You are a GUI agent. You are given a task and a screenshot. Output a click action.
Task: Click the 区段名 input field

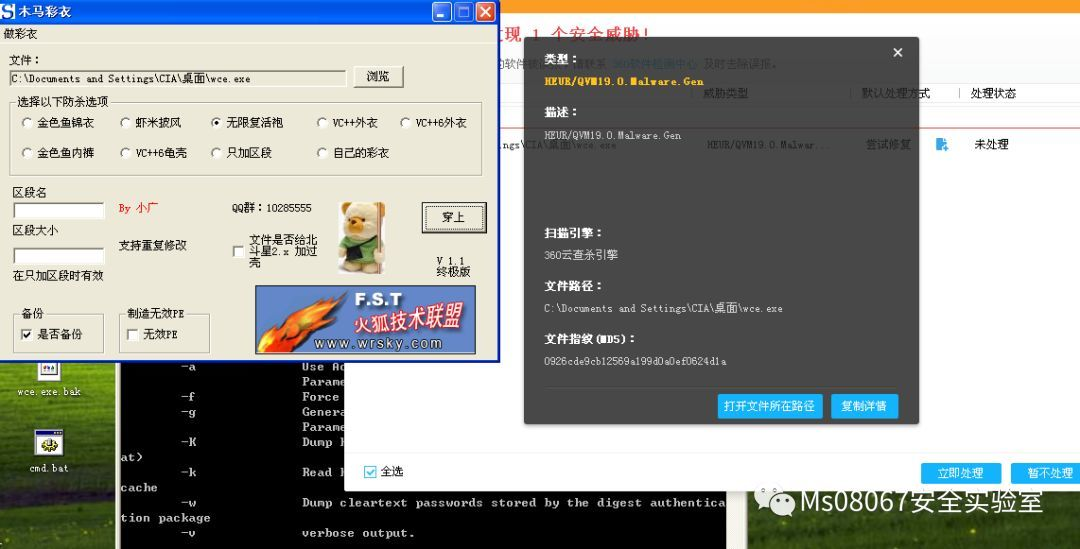coord(59,210)
